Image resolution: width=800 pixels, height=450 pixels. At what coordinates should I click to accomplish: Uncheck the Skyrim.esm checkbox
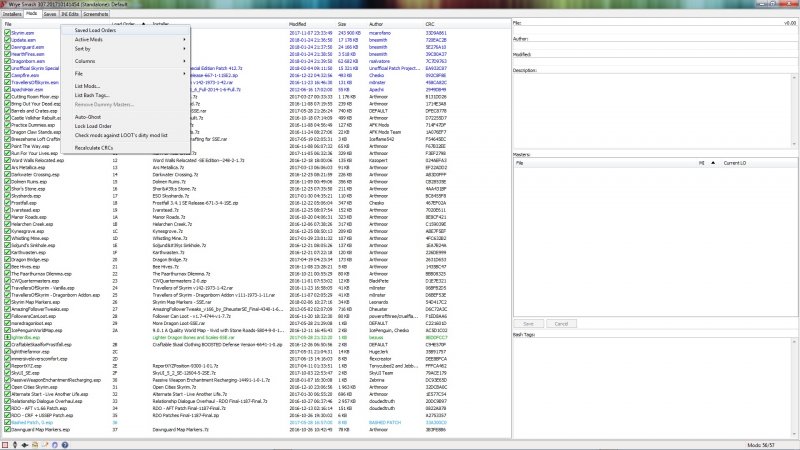click(x=7, y=33)
